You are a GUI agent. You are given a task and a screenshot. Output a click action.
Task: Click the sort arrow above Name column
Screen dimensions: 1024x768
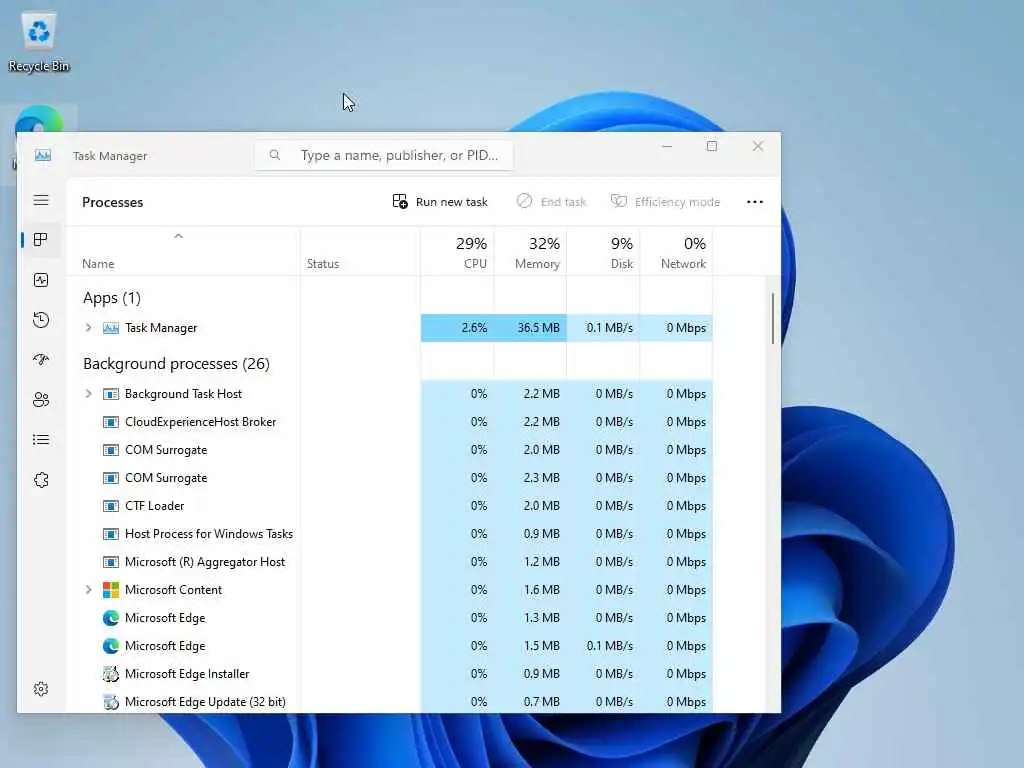[178, 236]
